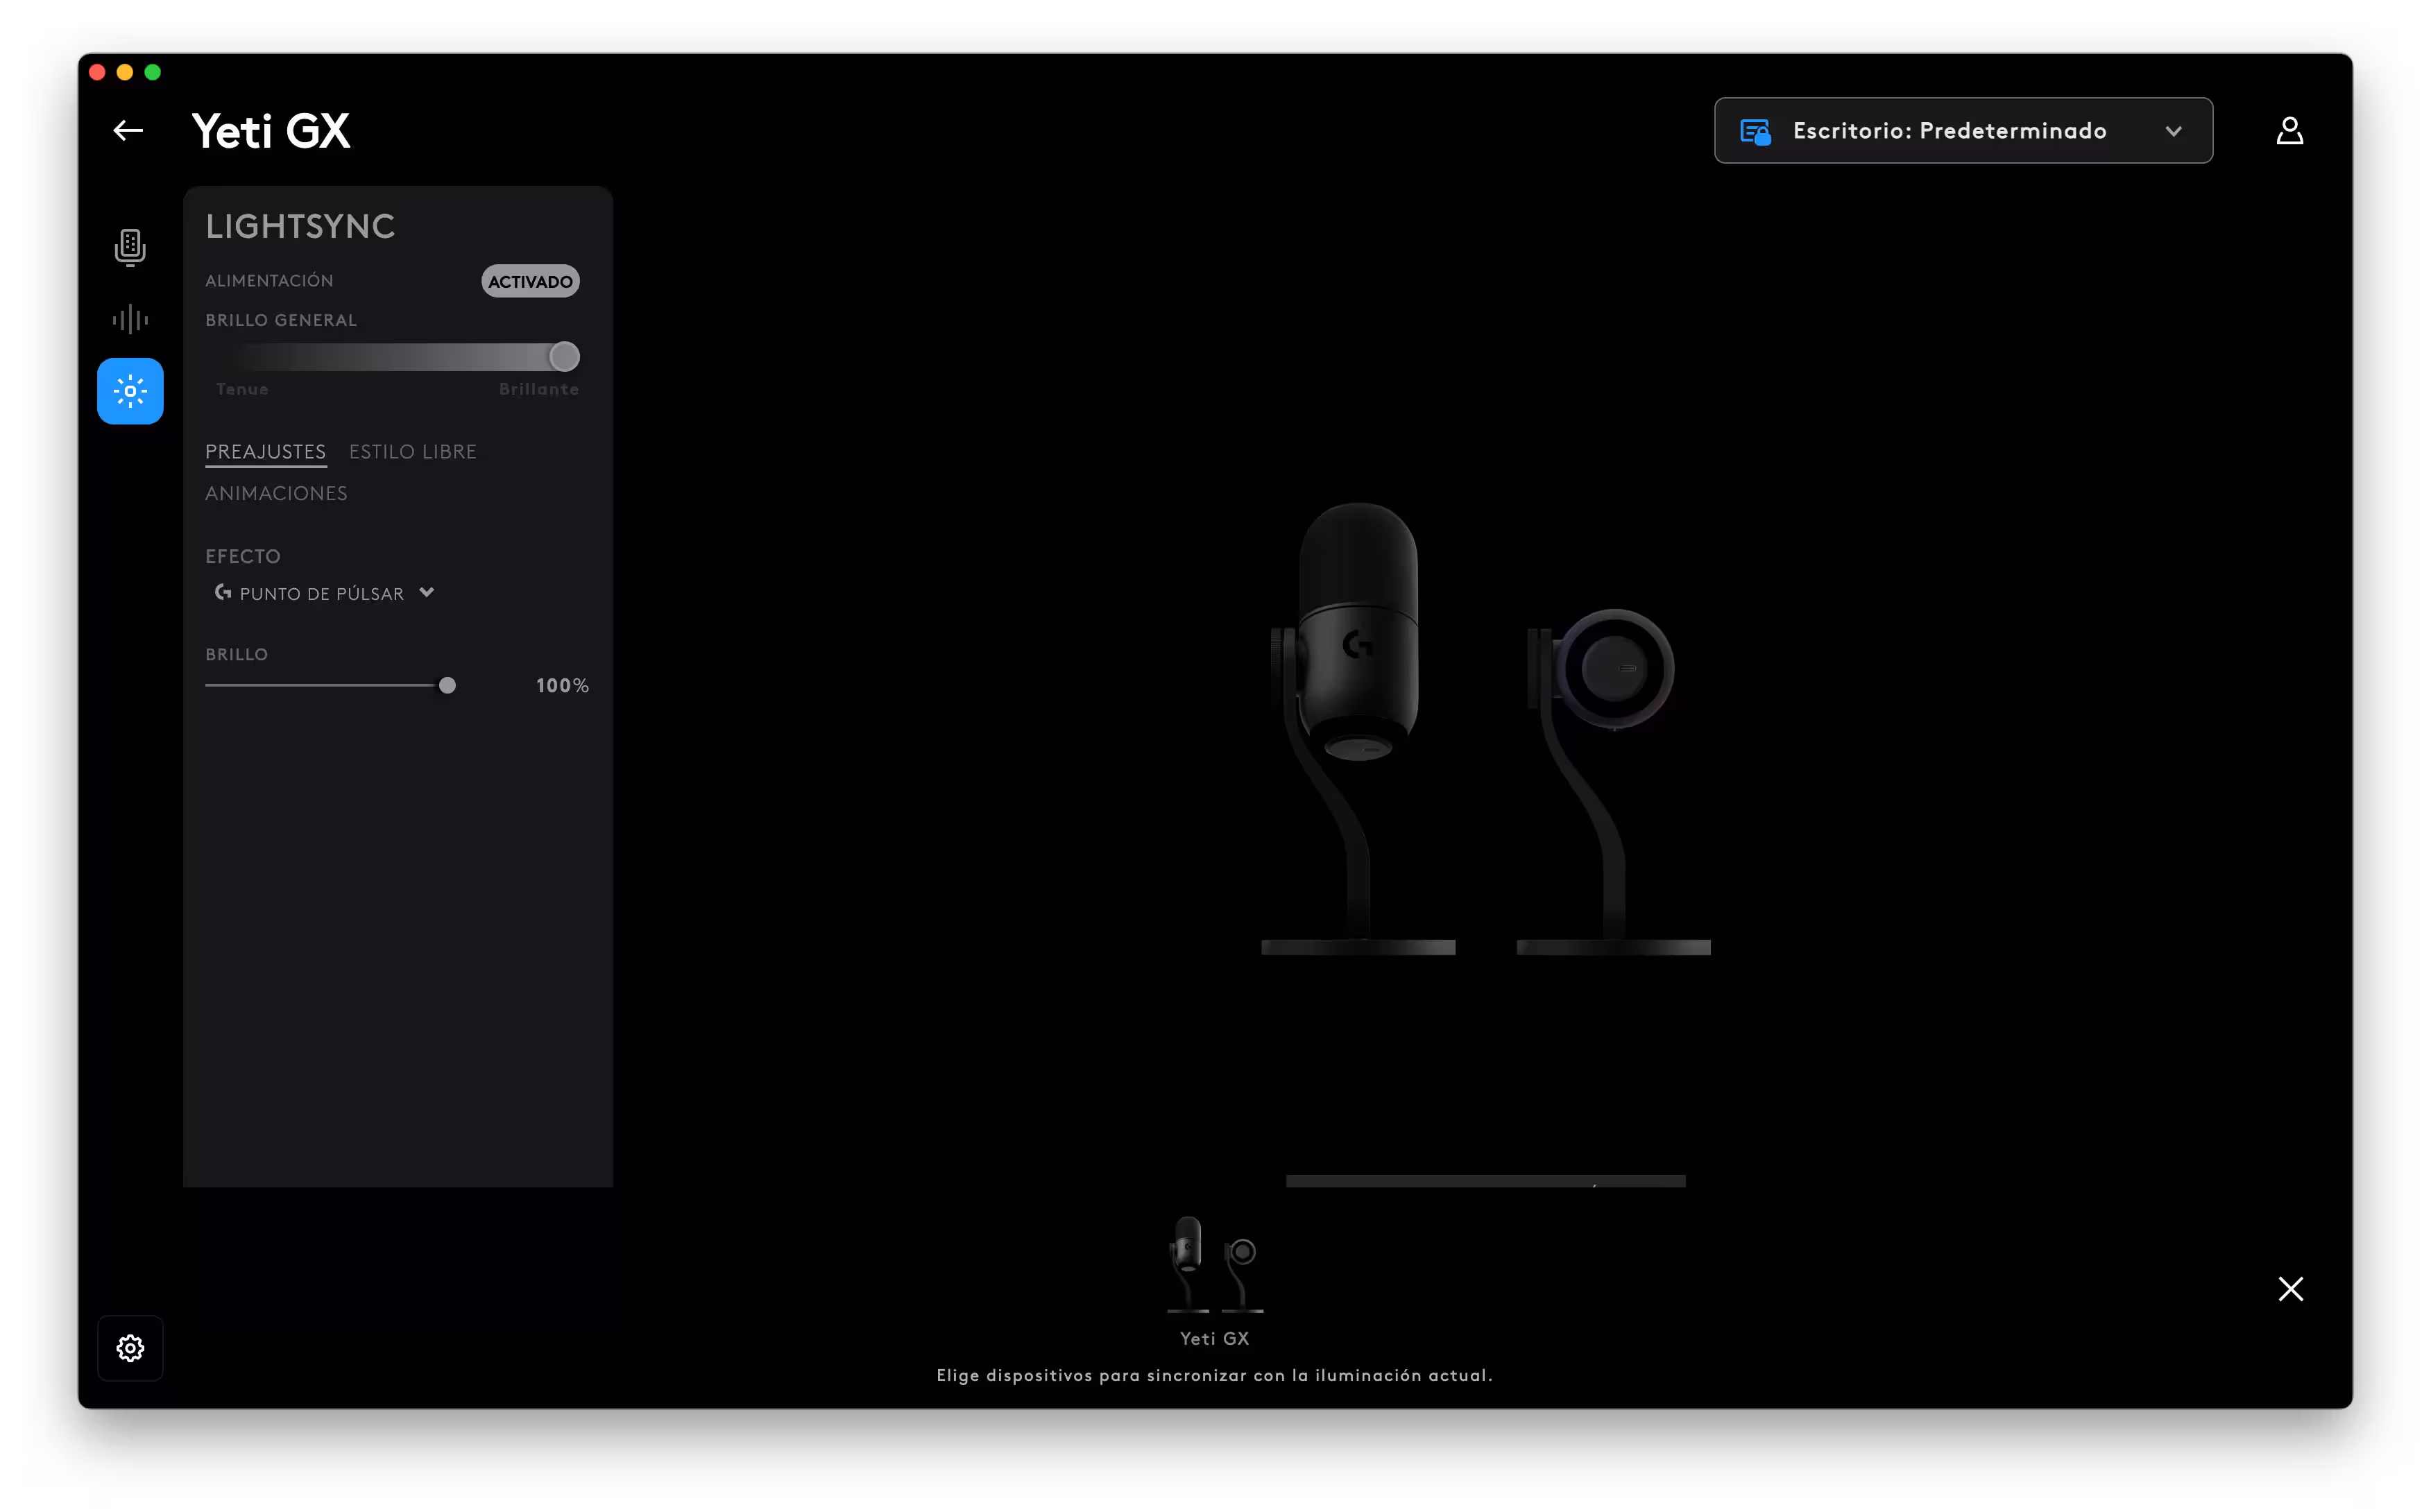This screenshot has width=2431, height=1512.
Task: Open the PUNTO DE PÚLSAR effect dropdown
Action: tap(326, 593)
